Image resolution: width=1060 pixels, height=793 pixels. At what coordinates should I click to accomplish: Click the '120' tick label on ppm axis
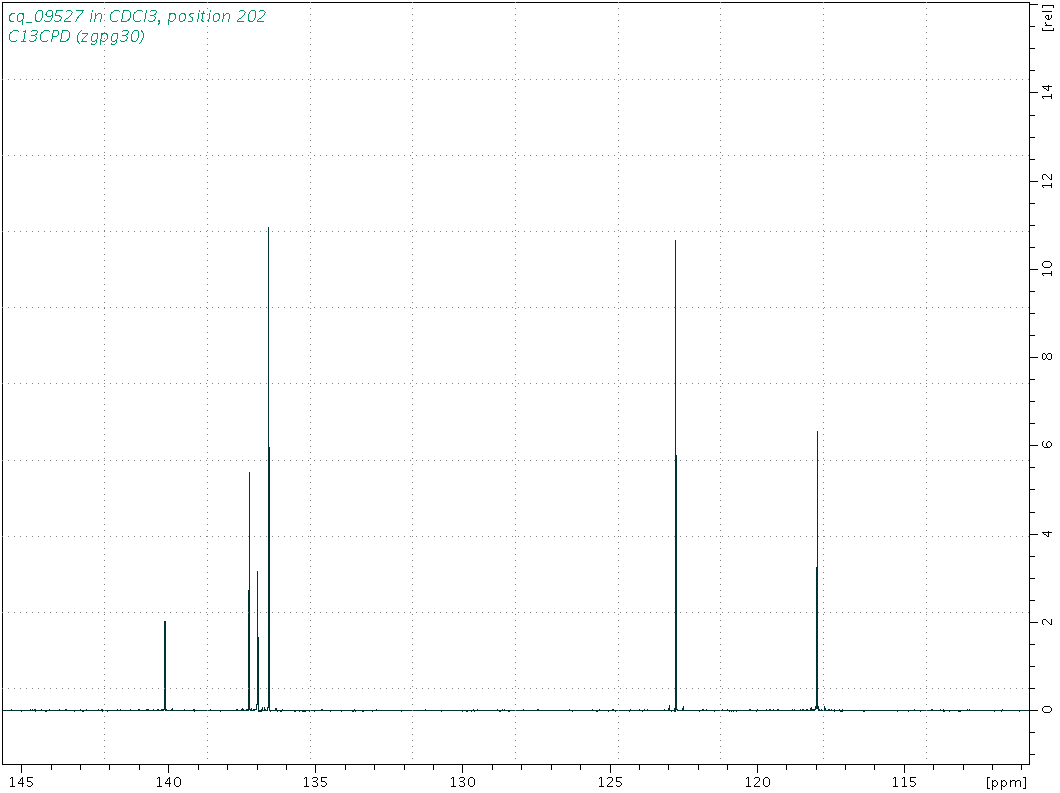tap(758, 782)
